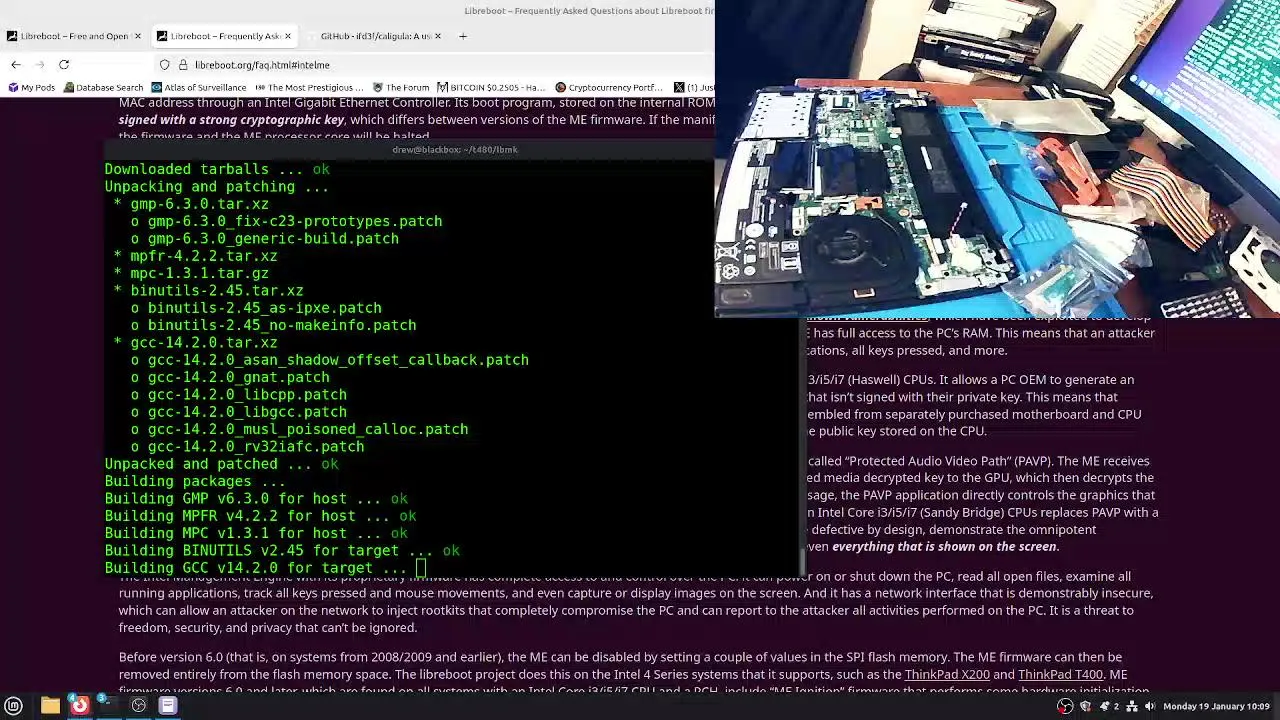The image size is (1280, 720).
Task: Close the 'Libreboot – Frequently Asked' tab
Action: 287,36
